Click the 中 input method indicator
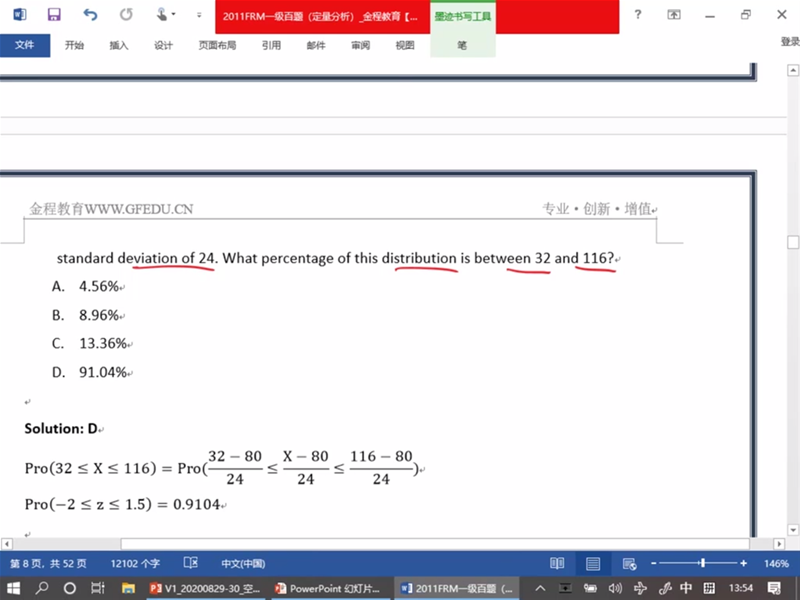This screenshot has height=600, width=800. [686, 588]
